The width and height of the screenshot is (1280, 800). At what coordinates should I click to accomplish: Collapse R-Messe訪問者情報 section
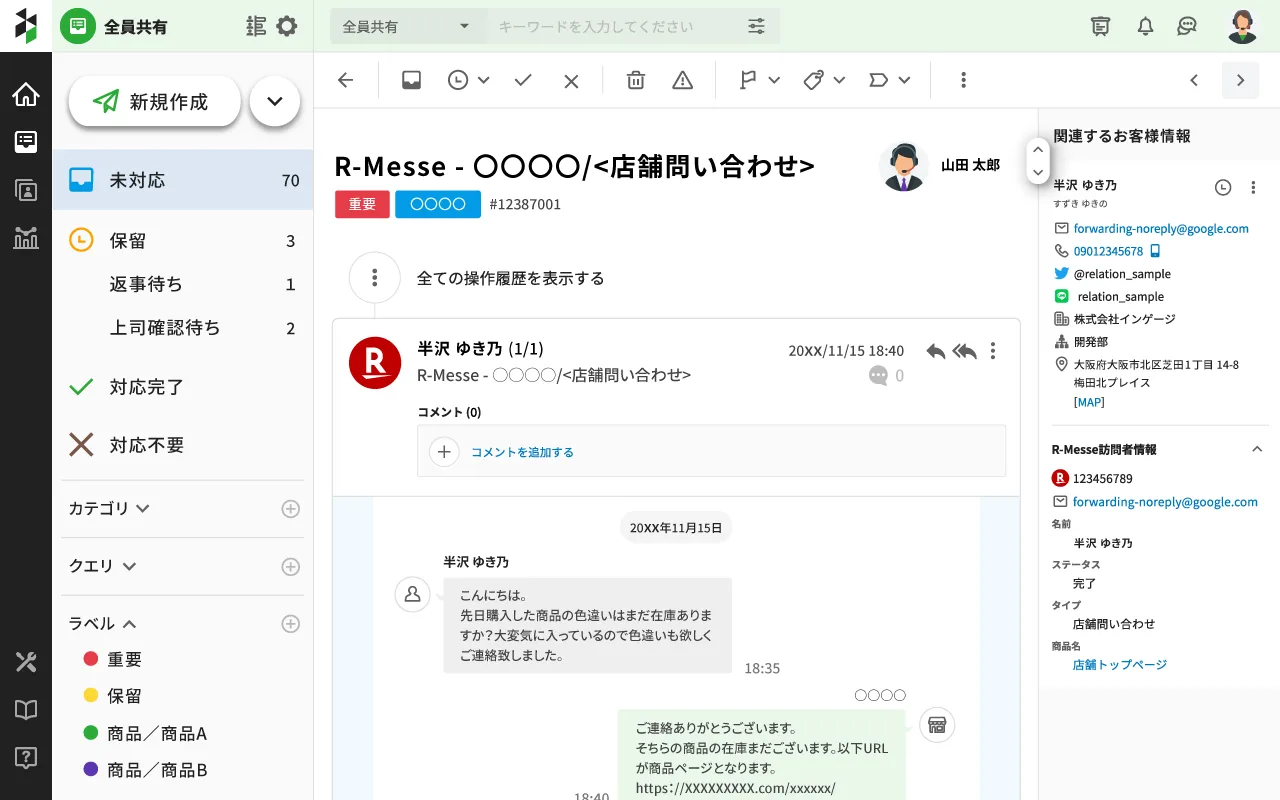tap(1257, 450)
